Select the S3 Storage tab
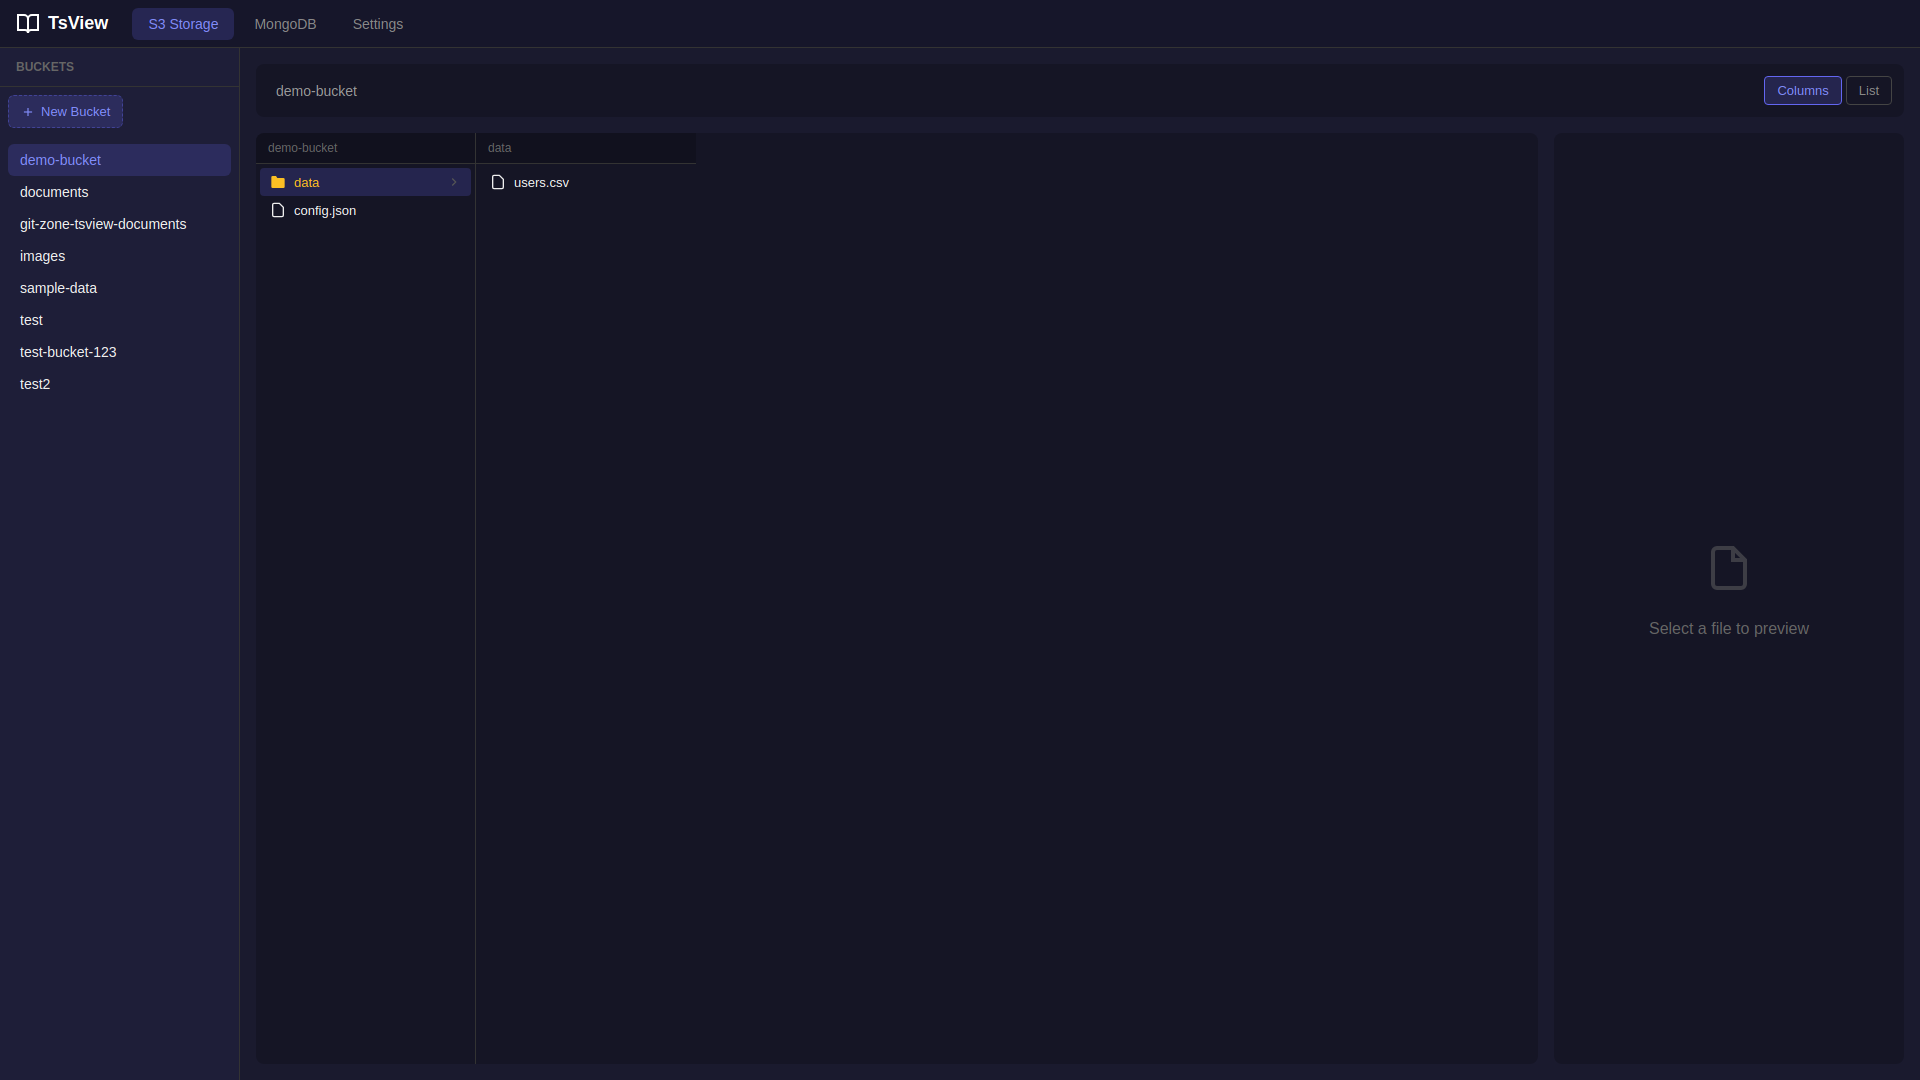 [x=183, y=24]
